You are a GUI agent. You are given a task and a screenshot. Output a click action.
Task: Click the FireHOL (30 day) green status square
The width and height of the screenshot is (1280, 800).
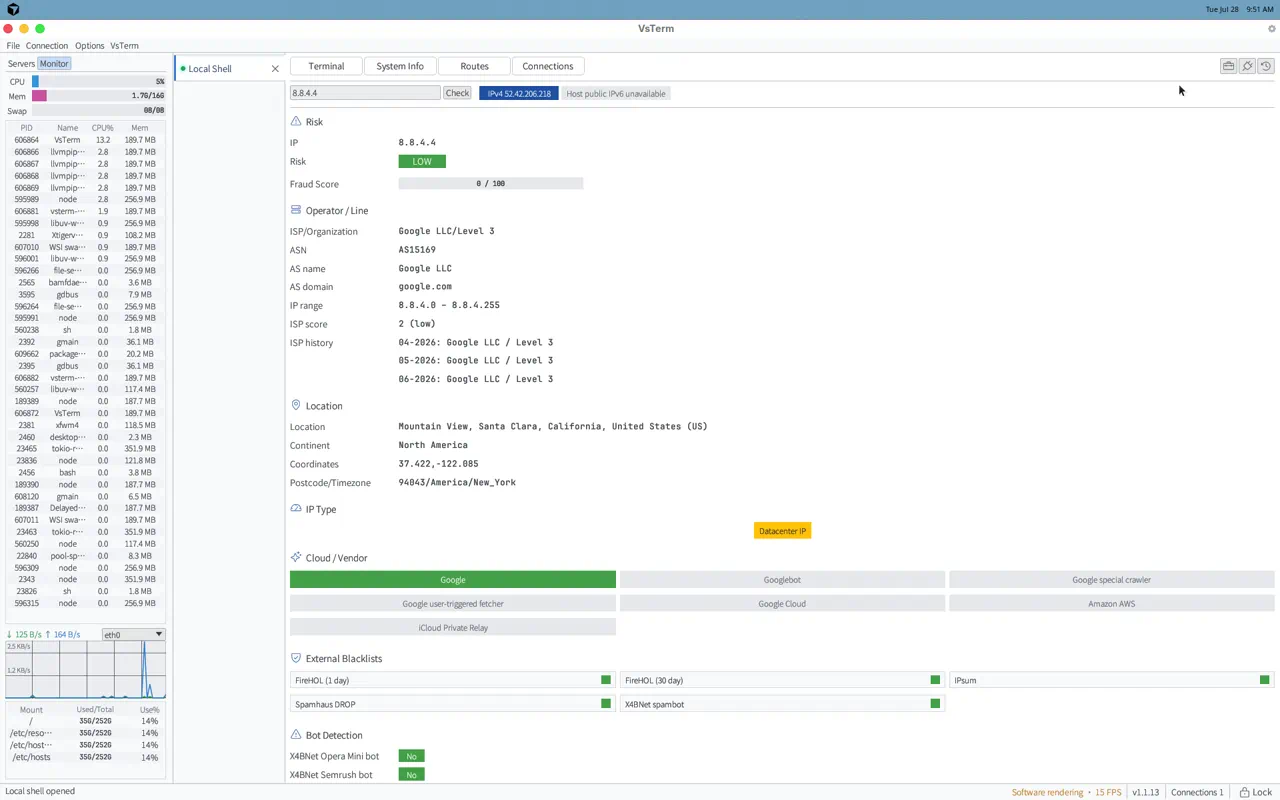935,680
